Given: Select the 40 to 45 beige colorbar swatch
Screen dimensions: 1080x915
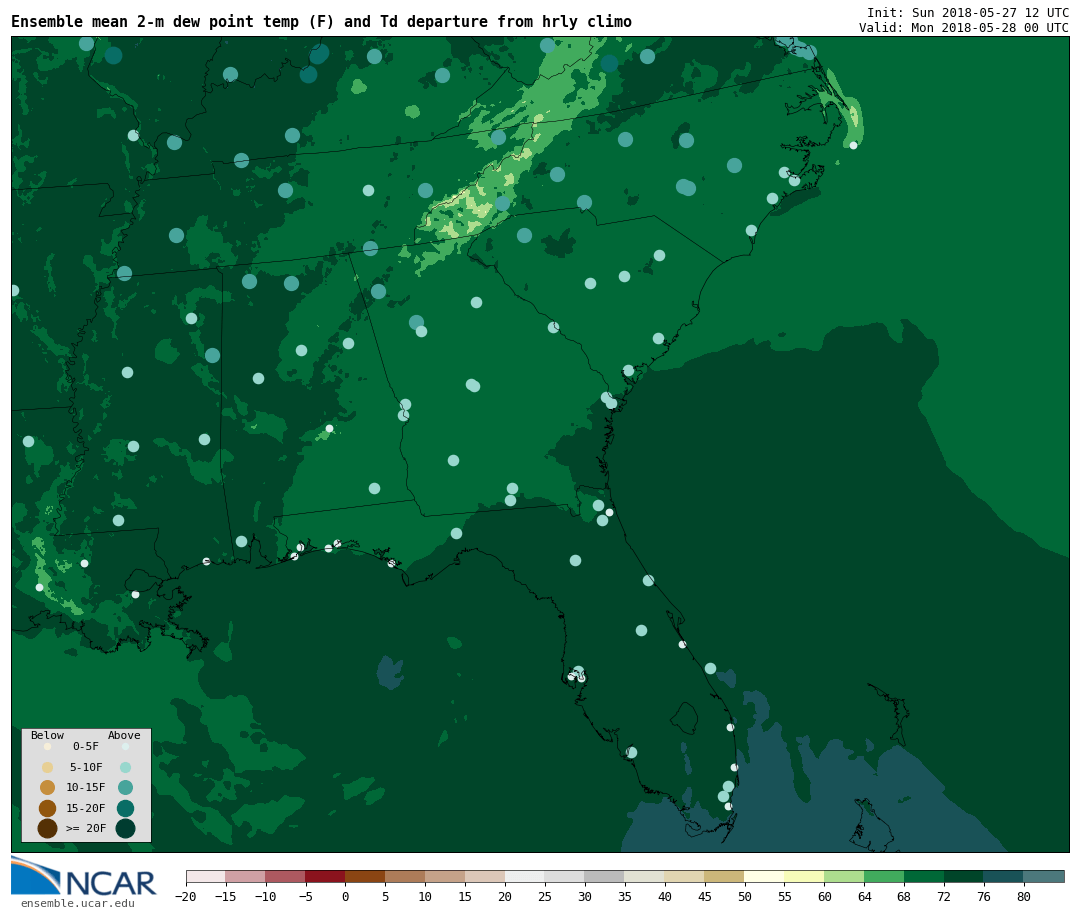Looking at the screenshot, I should click(685, 876).
